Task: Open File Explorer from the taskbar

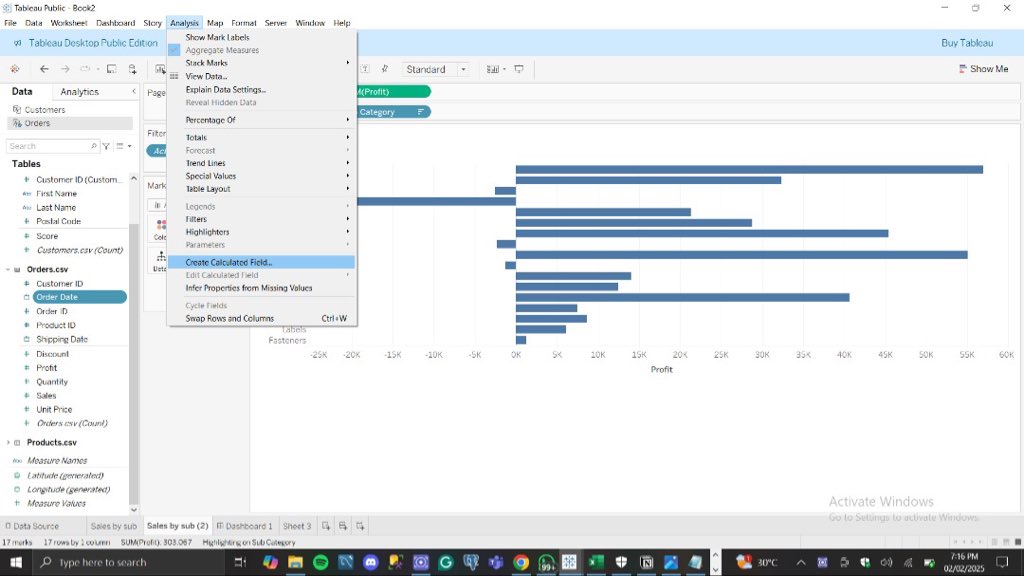Action: tap(295, 562)
